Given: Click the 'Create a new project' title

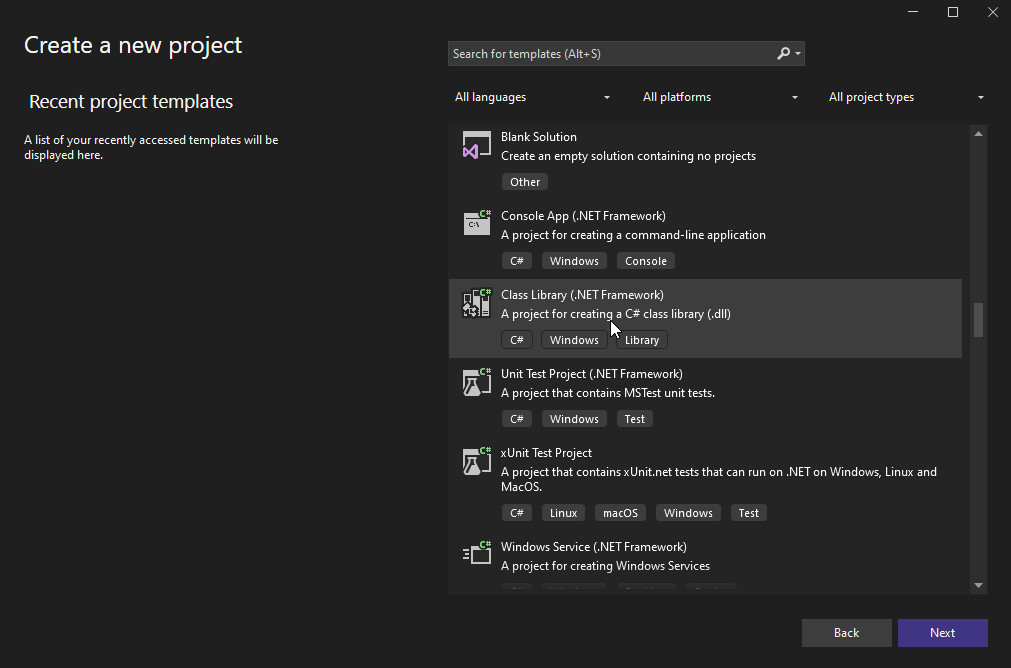Looking at the screenshot, I should [x=133, y=46].
